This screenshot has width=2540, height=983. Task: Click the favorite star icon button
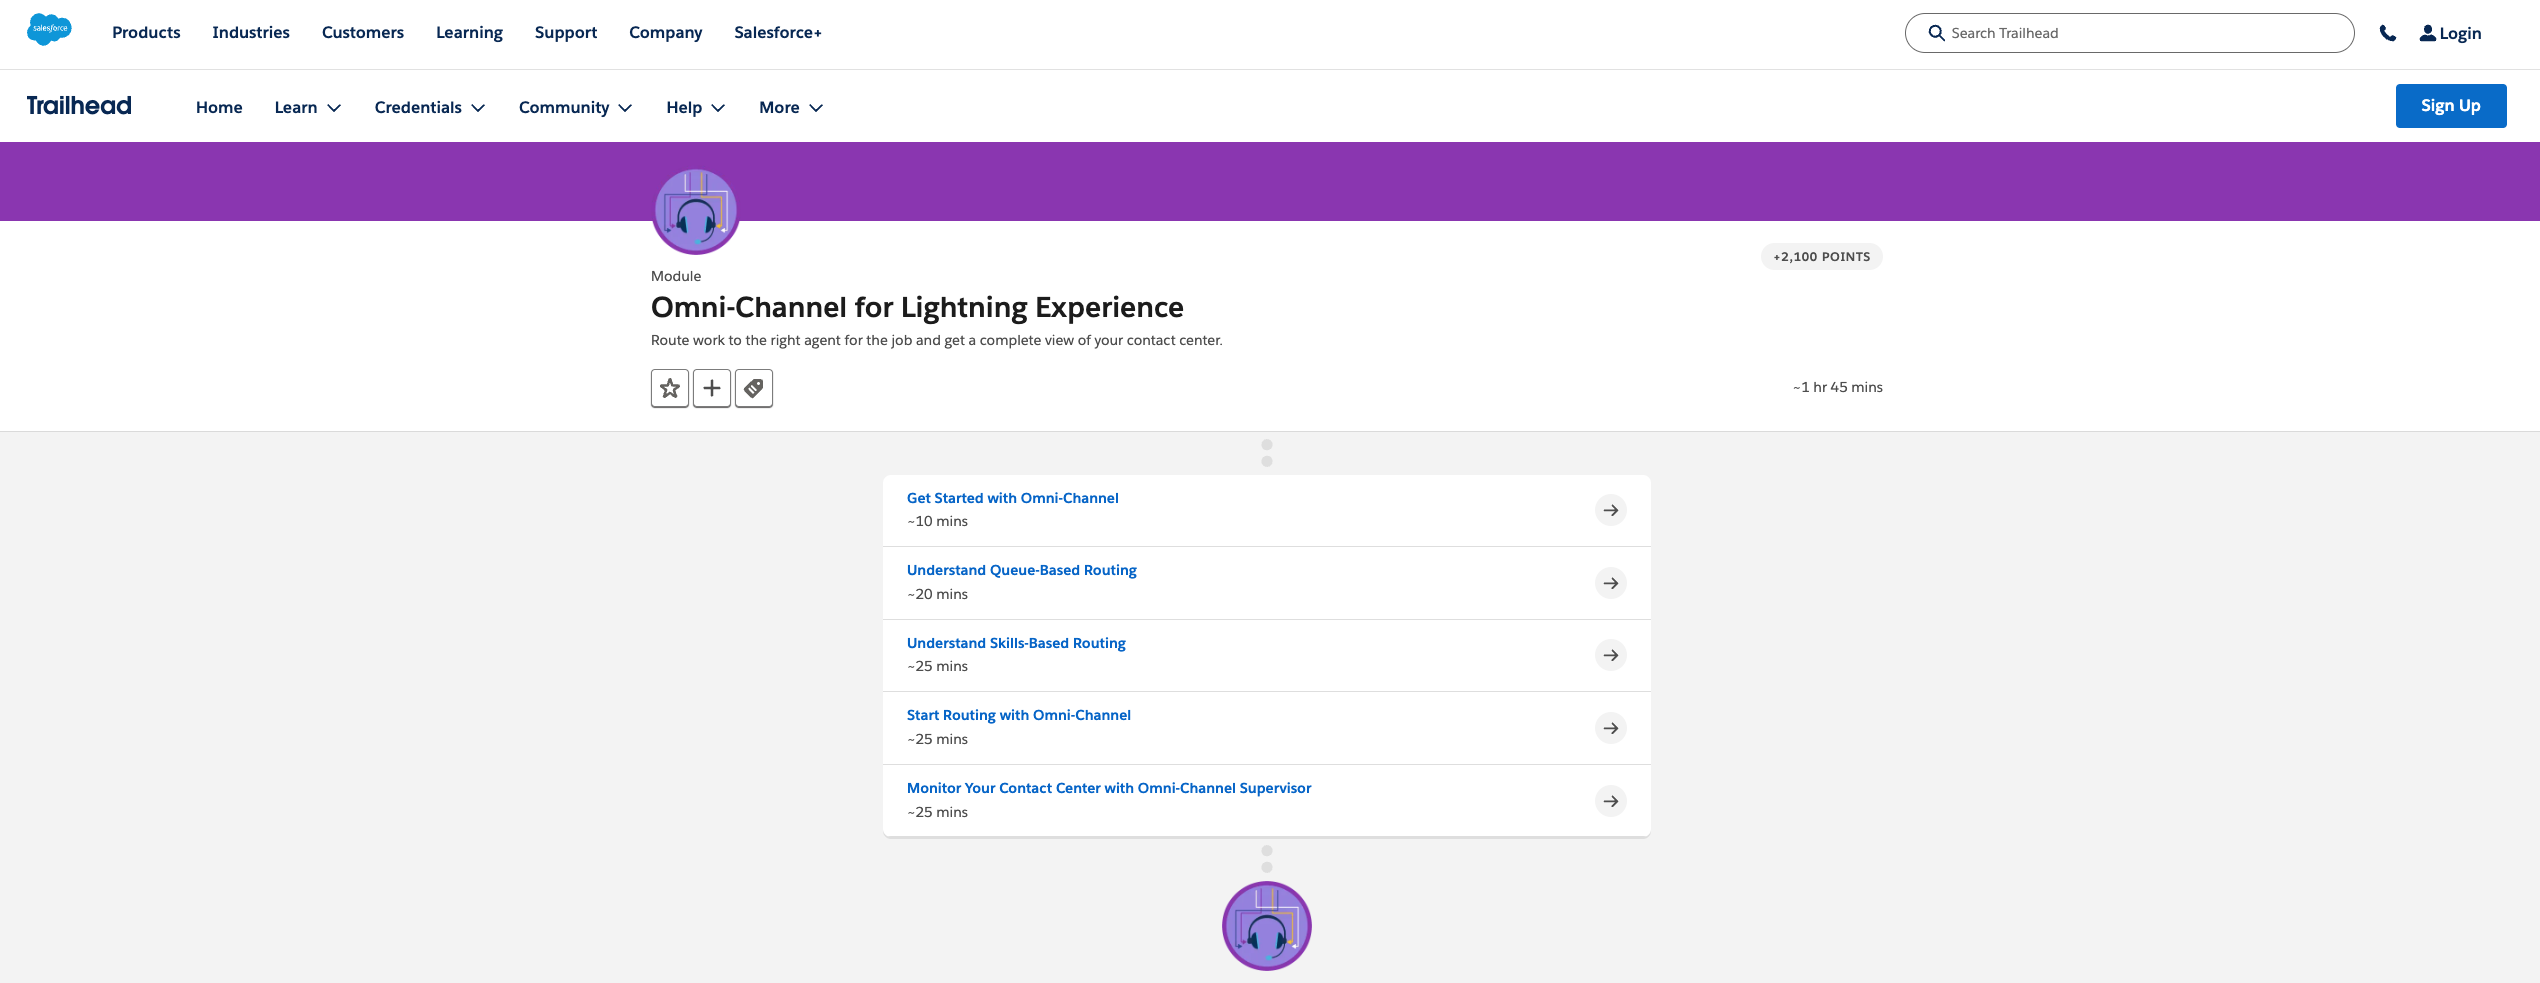pyautogui.click(x=670, y=388)
